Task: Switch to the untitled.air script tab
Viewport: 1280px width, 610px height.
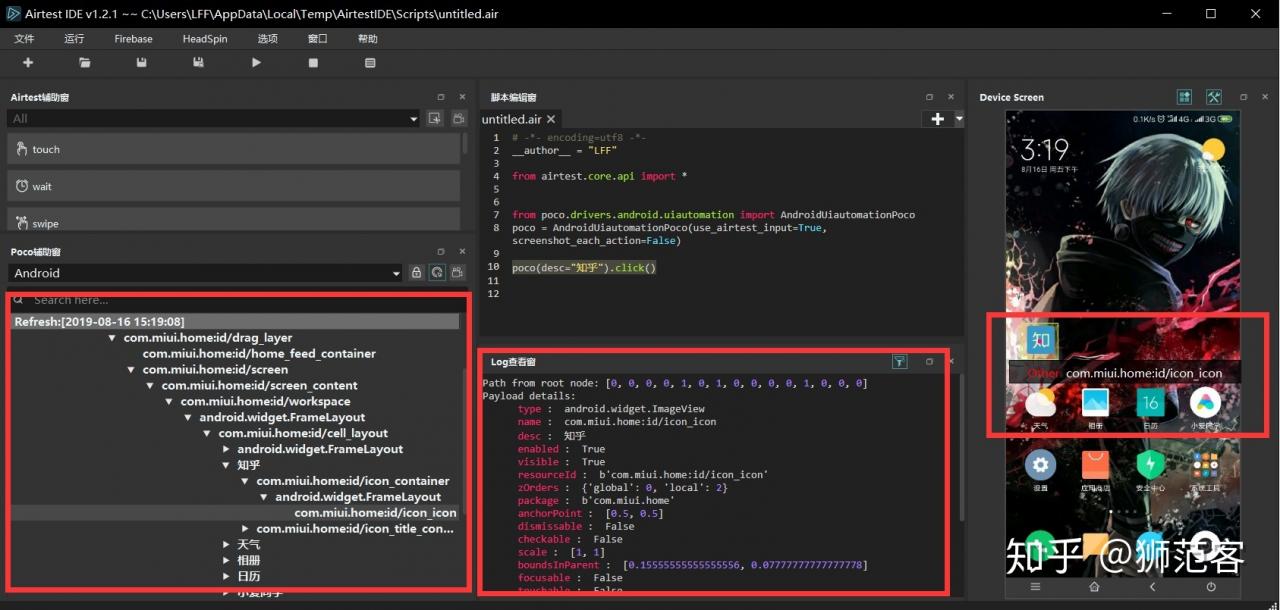Action: [x=512, y=119]
